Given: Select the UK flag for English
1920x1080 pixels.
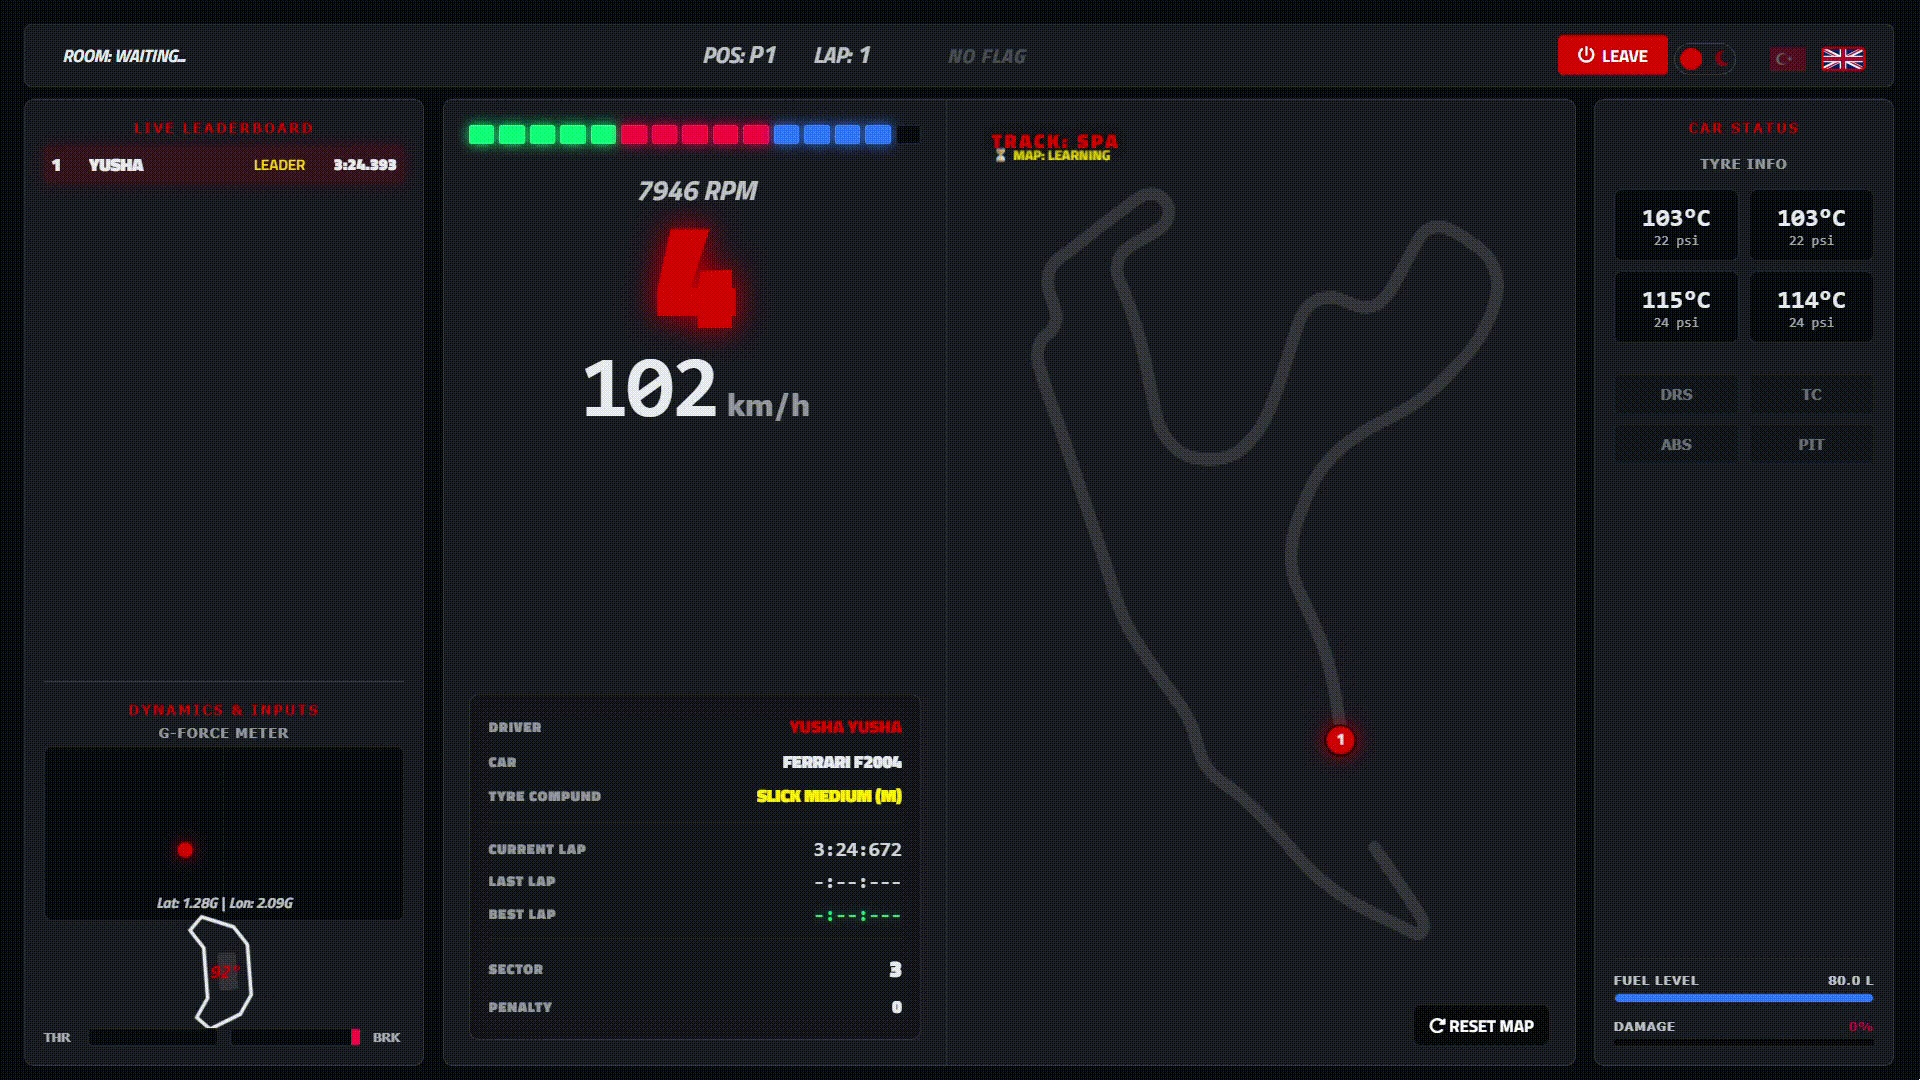Looking at the screenshot, I should coord(1842,59).
